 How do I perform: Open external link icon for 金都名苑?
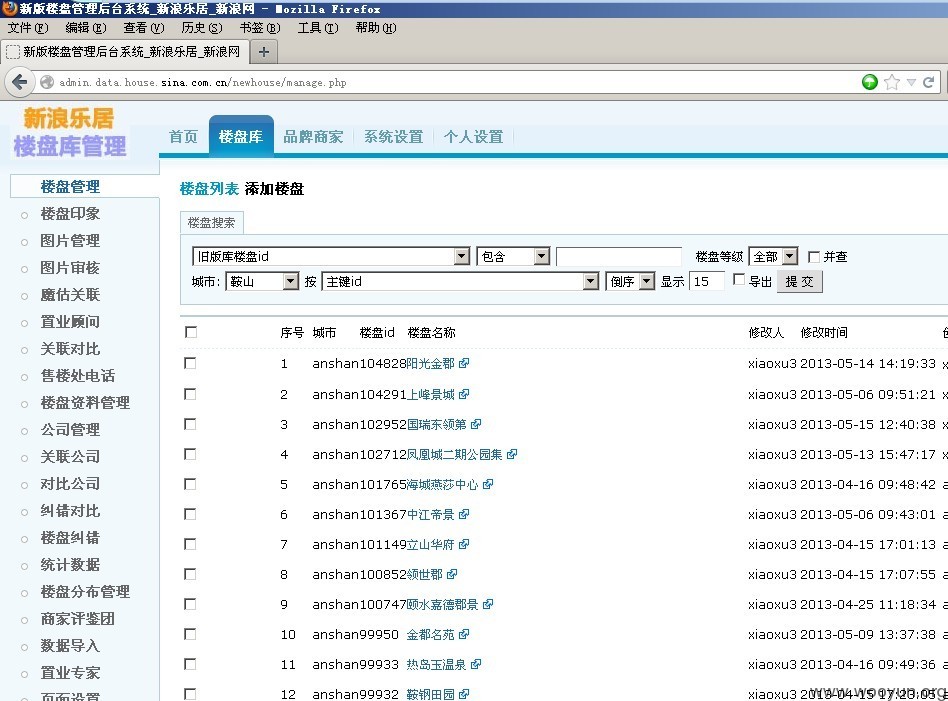click(464, 634)
